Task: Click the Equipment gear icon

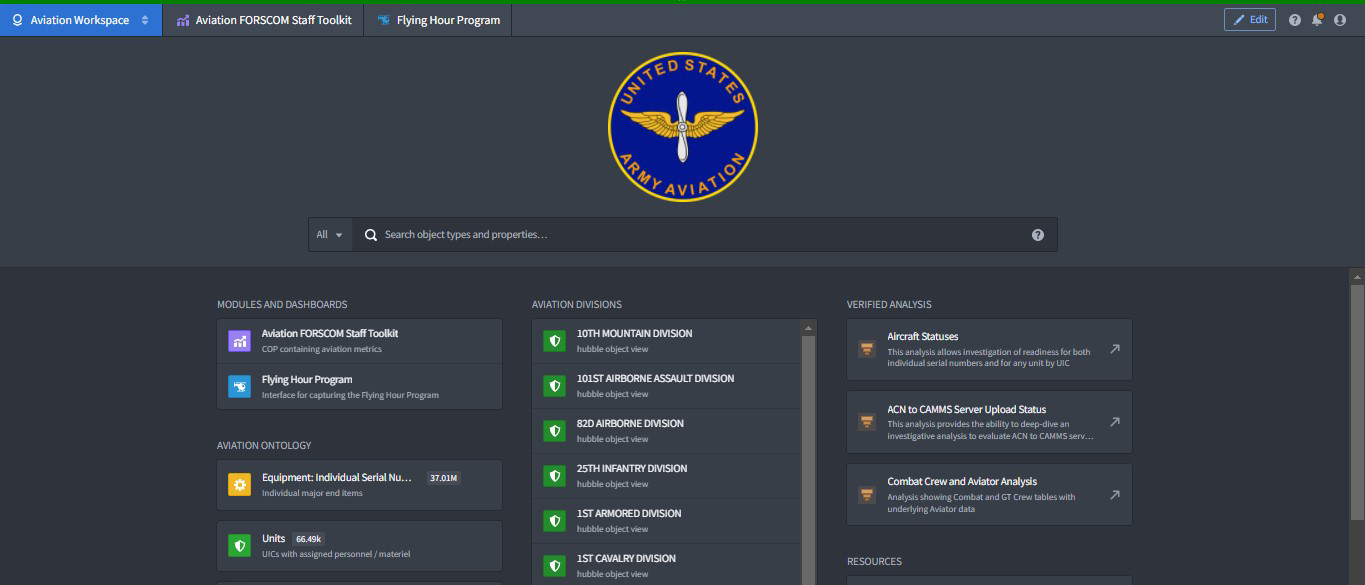Action: [239, 485]
